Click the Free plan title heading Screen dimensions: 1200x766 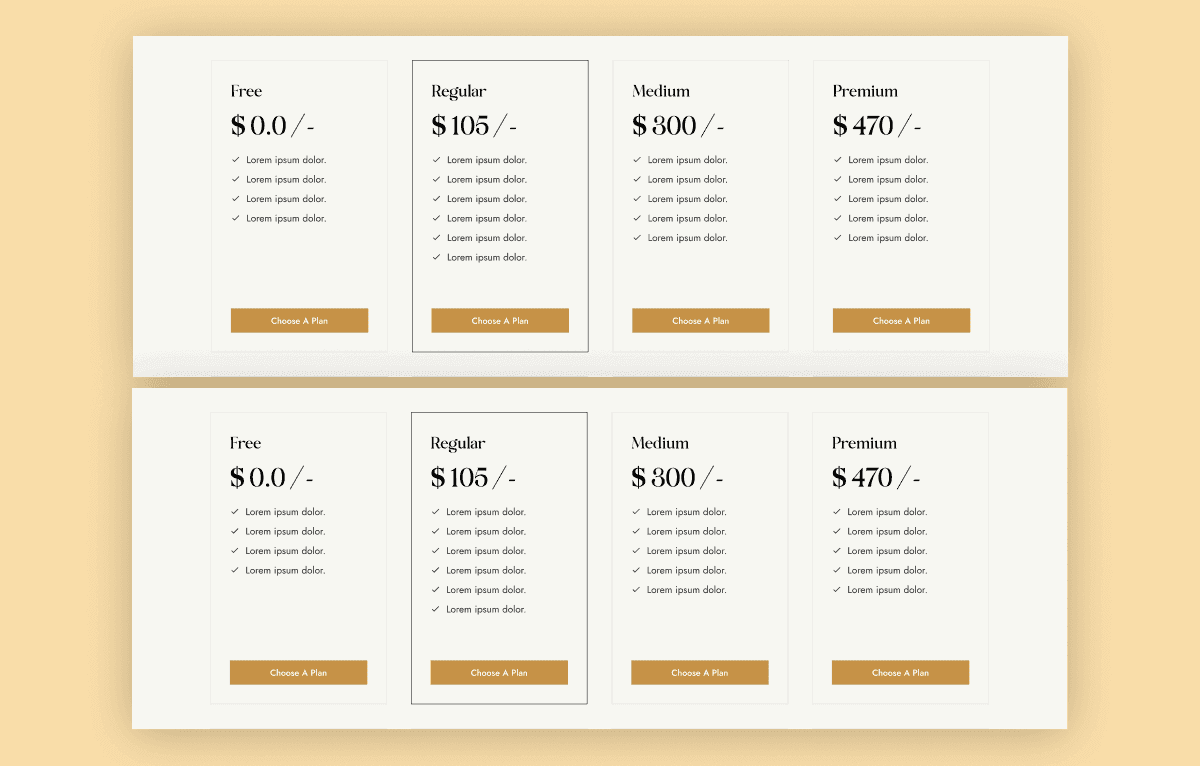coord(245,91)
